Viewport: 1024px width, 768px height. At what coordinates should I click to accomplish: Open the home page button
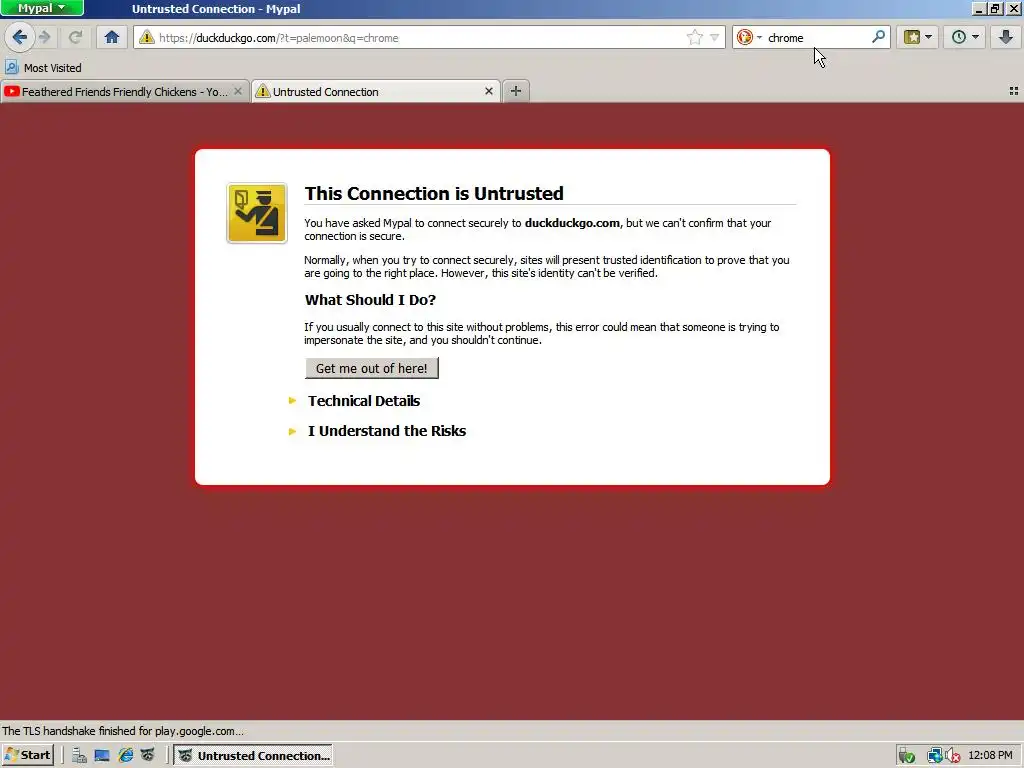tap(112, 37)
